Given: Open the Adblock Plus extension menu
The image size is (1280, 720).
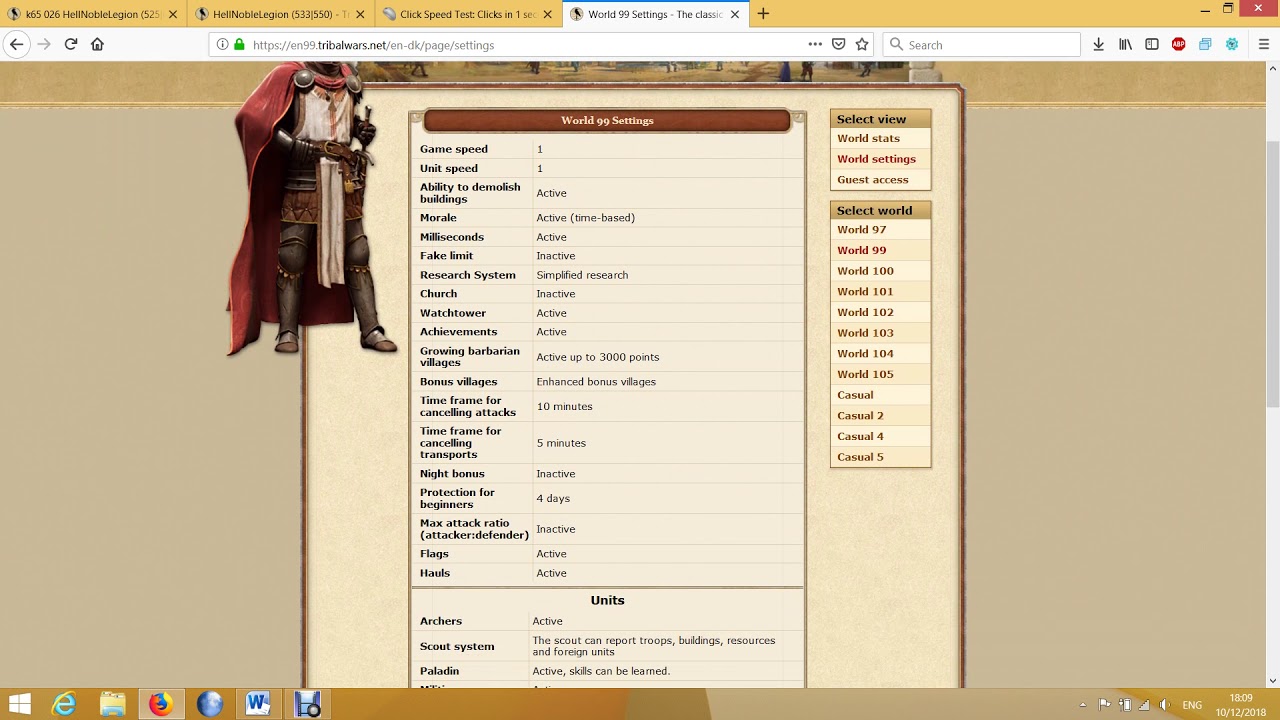Looking at the screenshot, I should (1179, 44).
